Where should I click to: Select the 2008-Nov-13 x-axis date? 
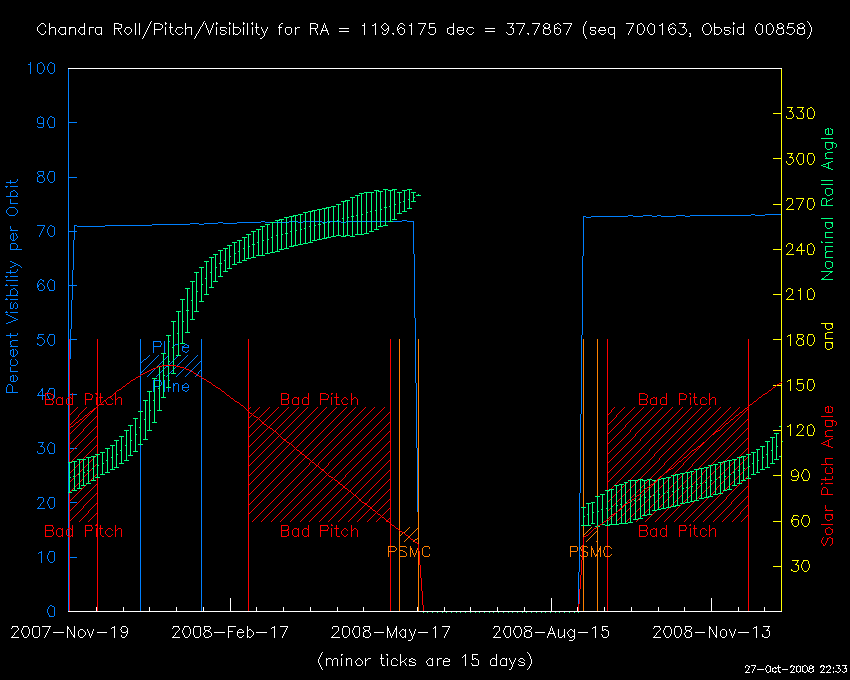(x=711, y=632)
